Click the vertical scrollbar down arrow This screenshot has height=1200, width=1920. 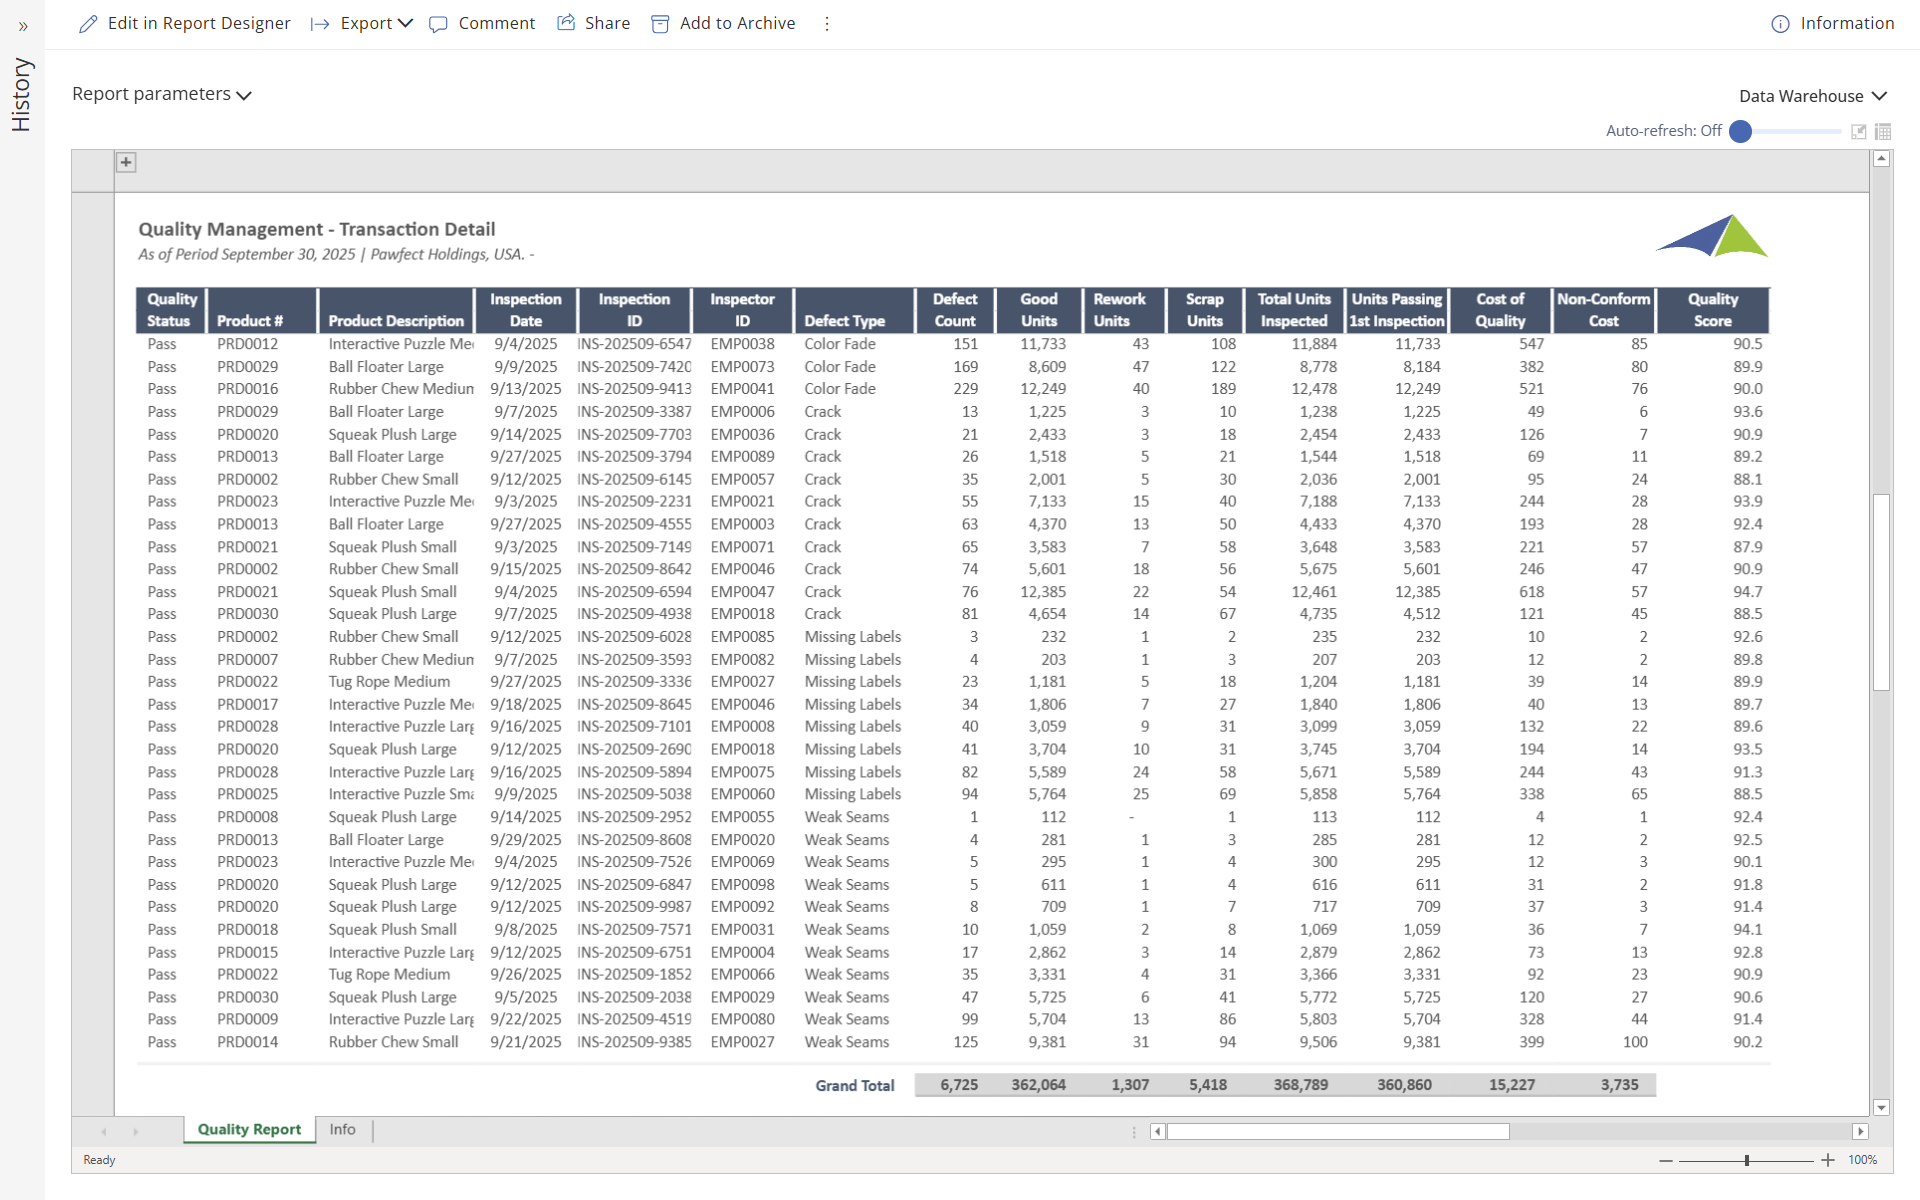[1881, 1107]
